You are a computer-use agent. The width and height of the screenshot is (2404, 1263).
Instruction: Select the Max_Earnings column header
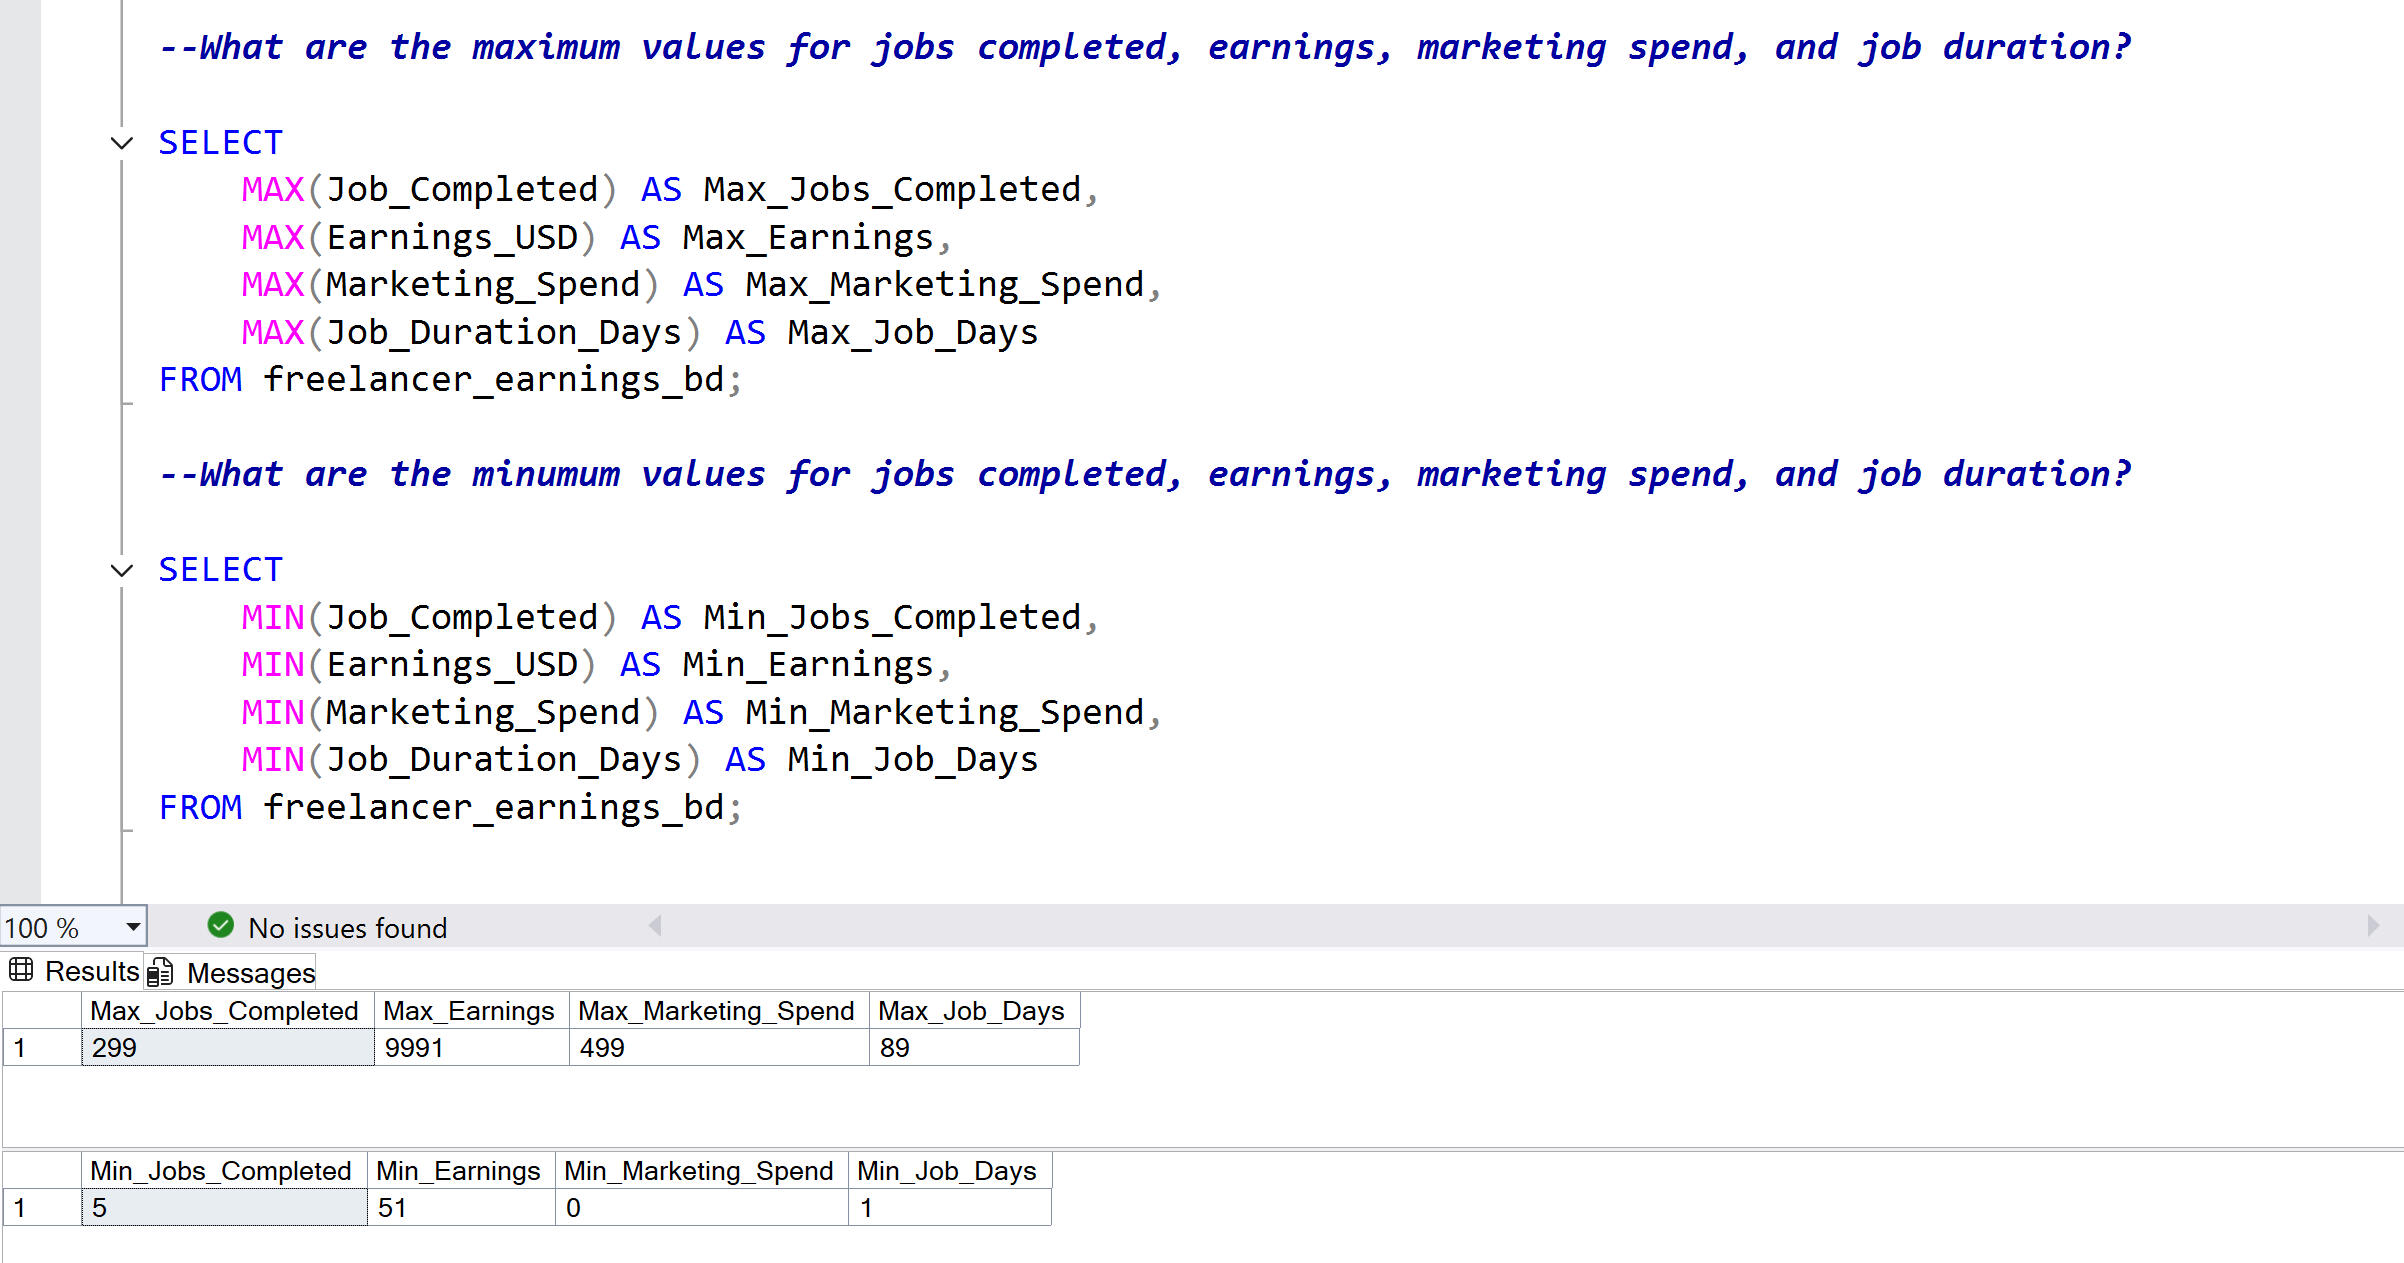pyautogui.click(x=468, y=1011)
